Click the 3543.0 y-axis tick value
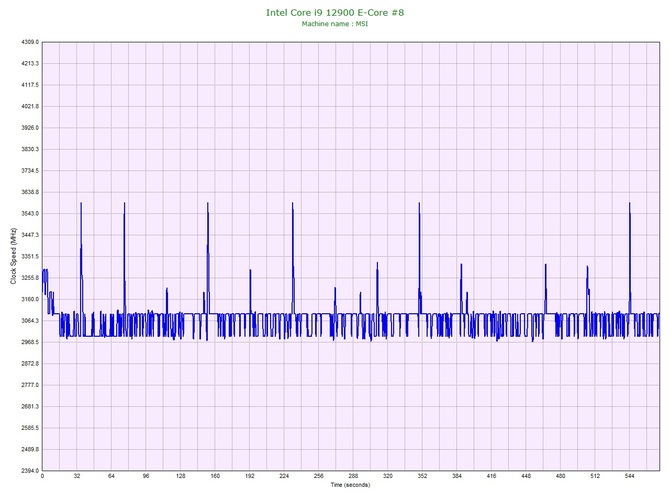670x502 pixels. pos(25,214)
